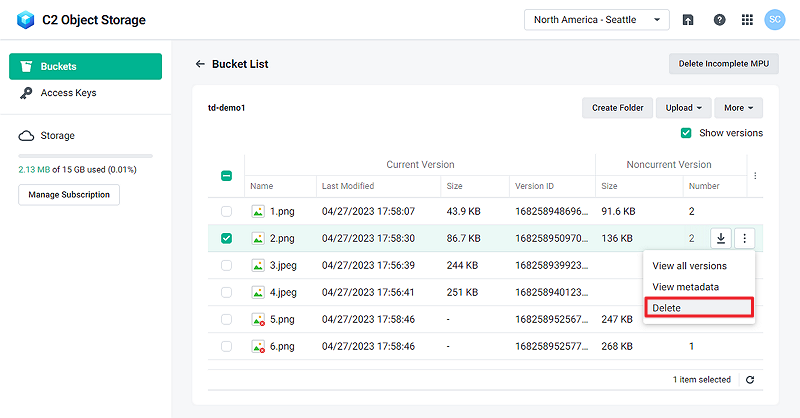This screenshot has width=800, height=418.
Task: Open the home/dashboard icon in the header
Action: pyautogui.click(x=688, y=20)
